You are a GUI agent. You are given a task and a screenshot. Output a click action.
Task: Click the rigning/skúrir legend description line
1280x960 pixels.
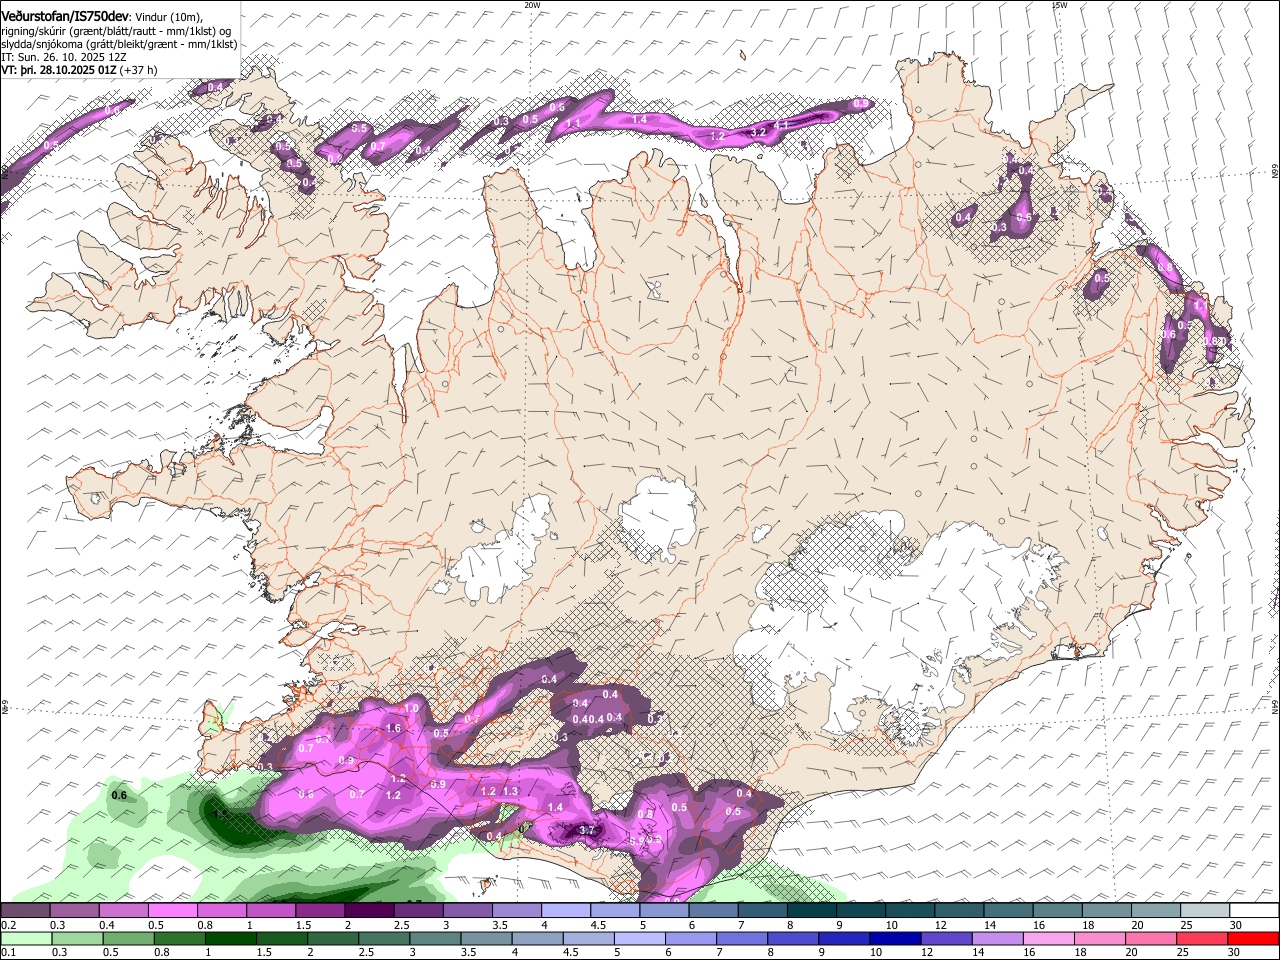(x=116, y=31)
